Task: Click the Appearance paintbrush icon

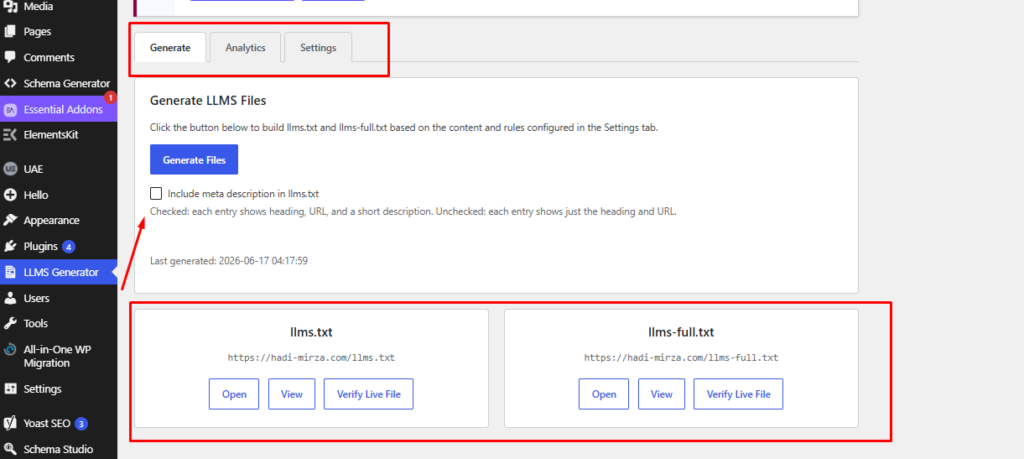Action: 10,221
